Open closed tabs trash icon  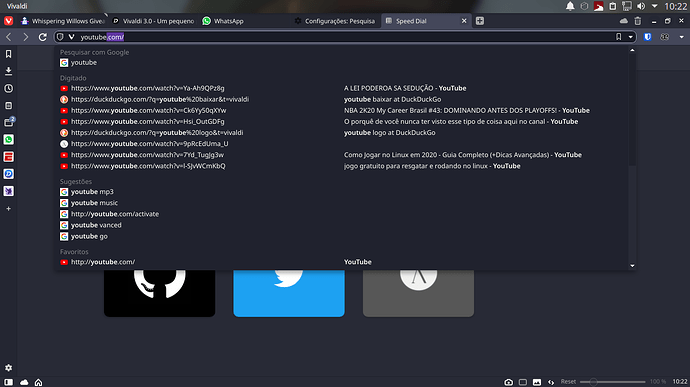pos(638,21)
